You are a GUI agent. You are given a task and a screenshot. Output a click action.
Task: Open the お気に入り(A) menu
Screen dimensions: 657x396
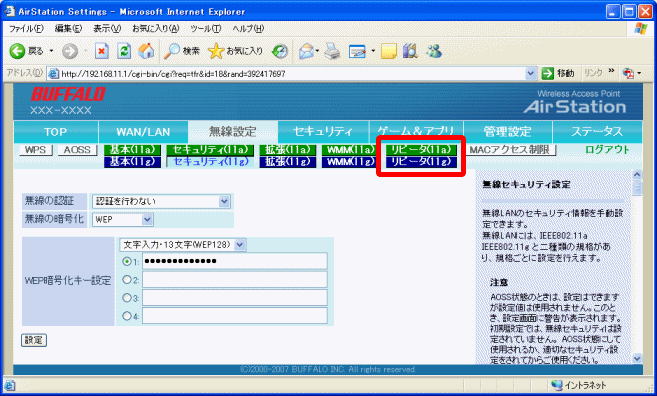click(x=155, y=28)
